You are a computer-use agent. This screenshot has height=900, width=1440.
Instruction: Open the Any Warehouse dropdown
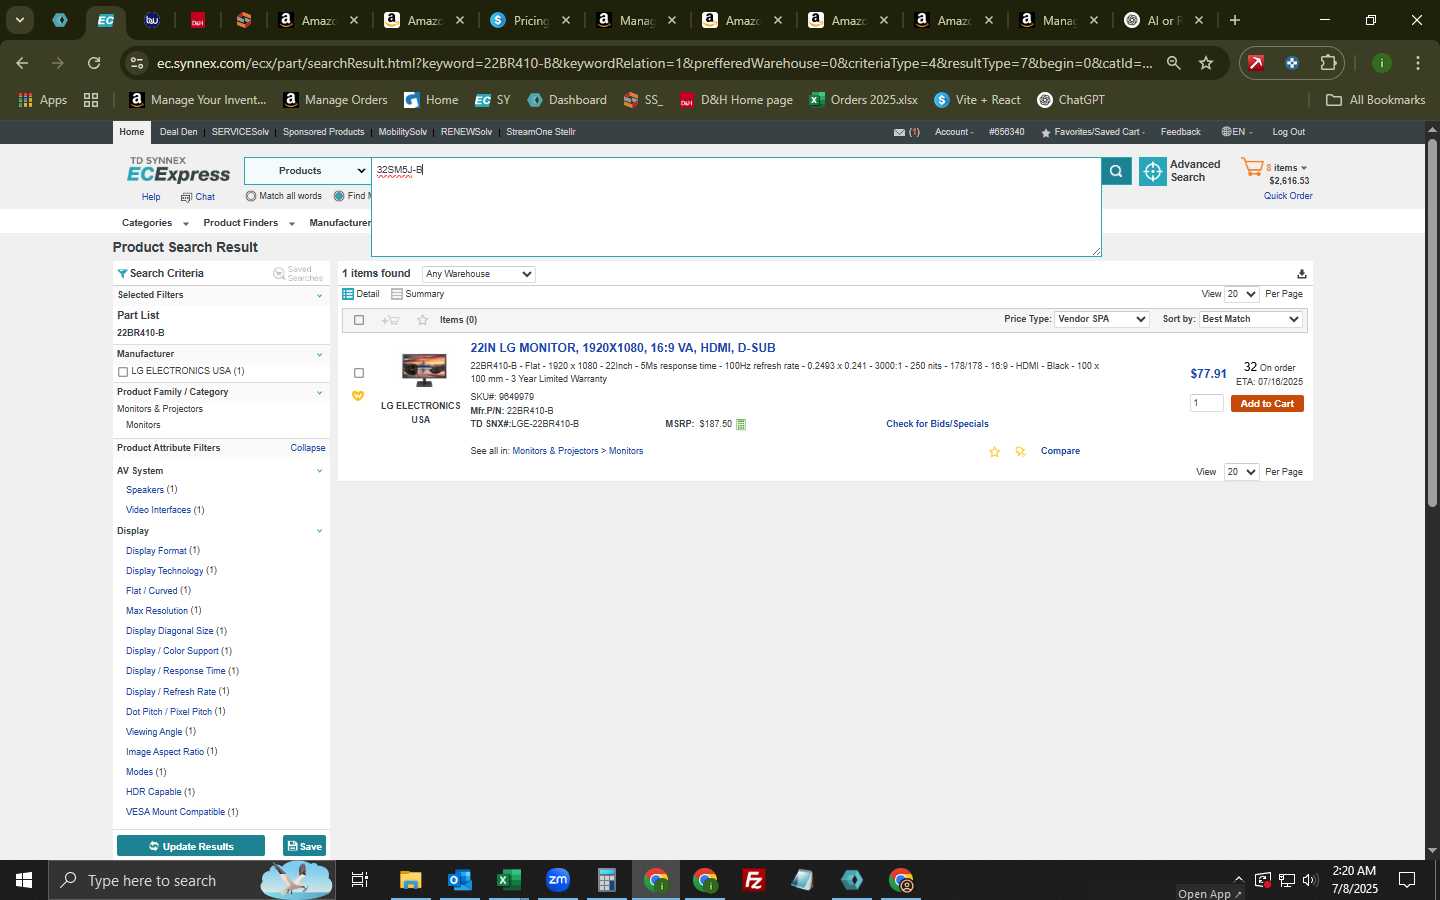pos(478,274)
